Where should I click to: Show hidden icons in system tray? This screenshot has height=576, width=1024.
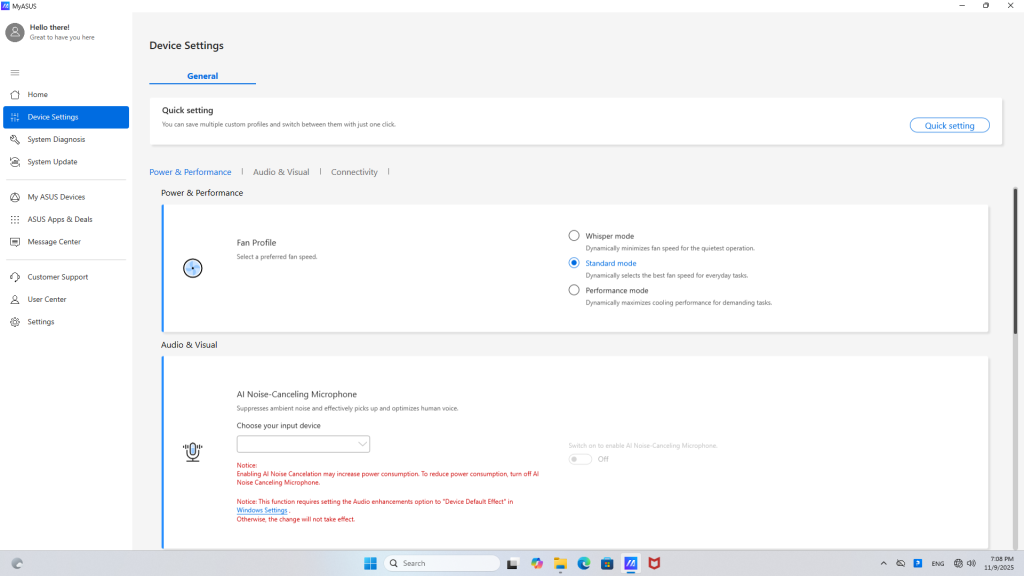tap(882, 564)
